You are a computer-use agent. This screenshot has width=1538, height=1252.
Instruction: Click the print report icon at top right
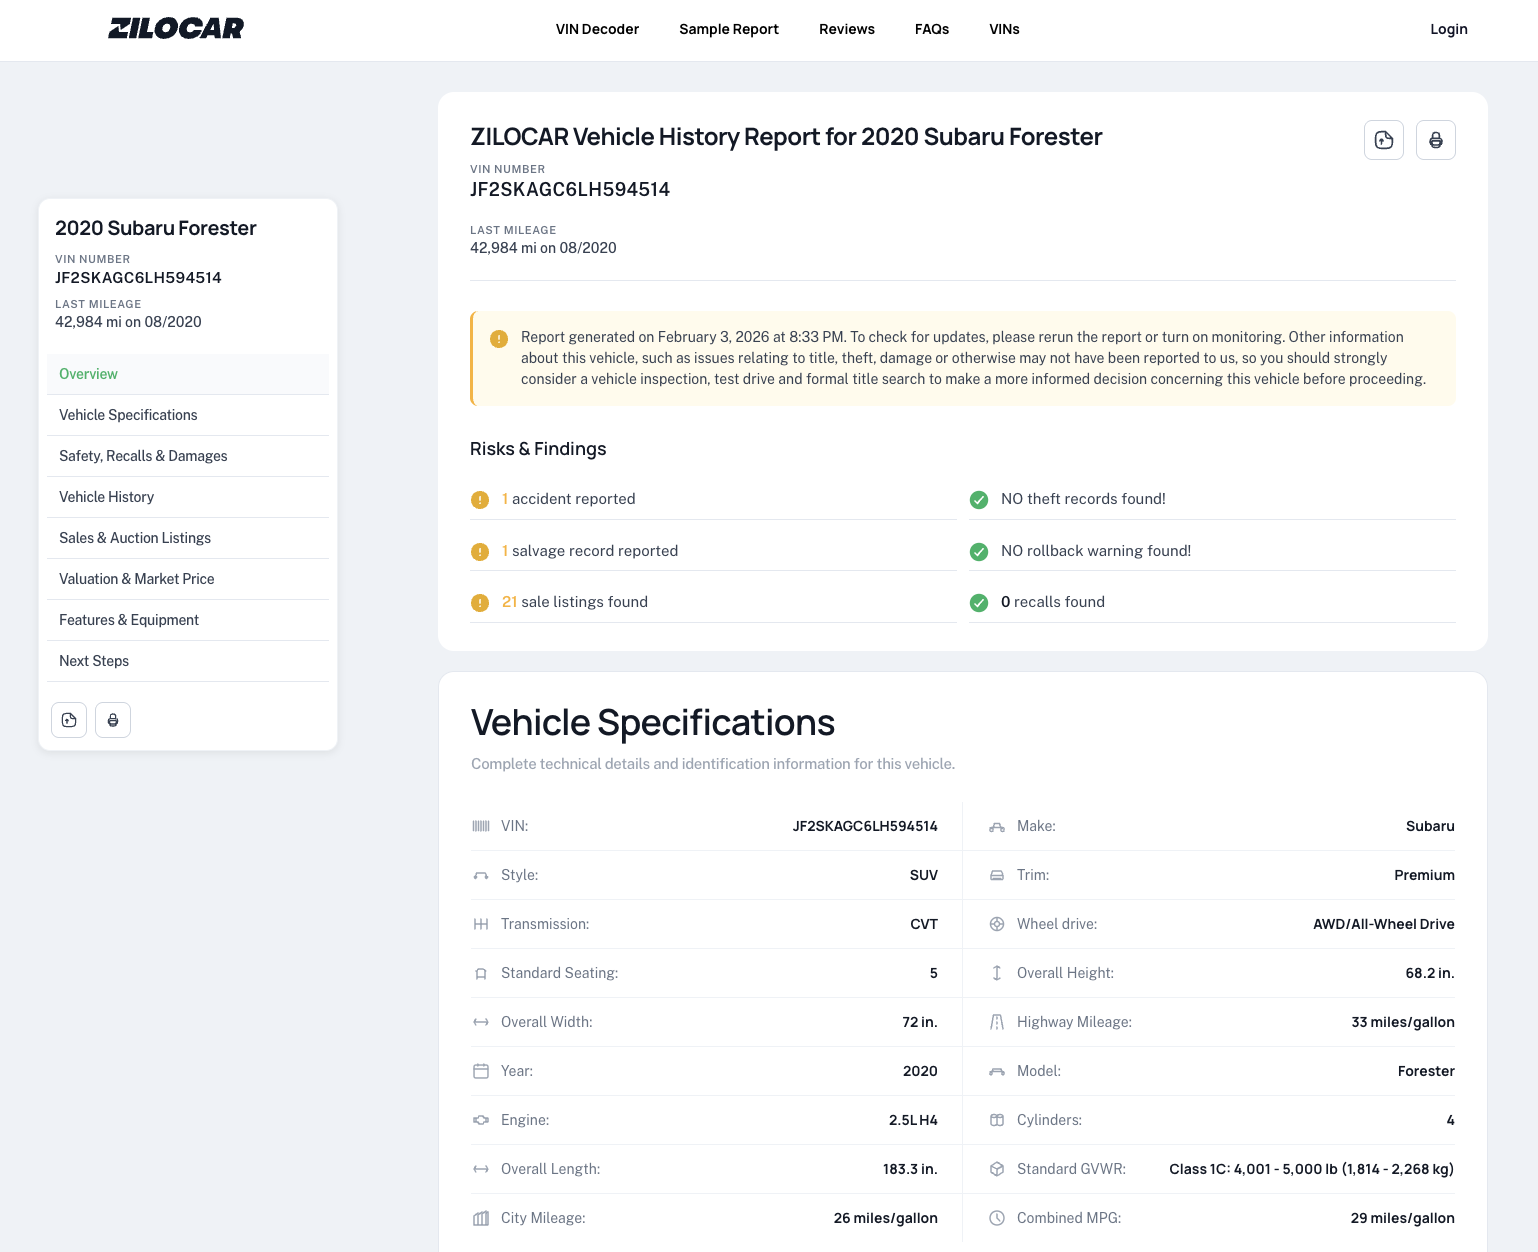pyautogui.click(x=1436, y=140)
